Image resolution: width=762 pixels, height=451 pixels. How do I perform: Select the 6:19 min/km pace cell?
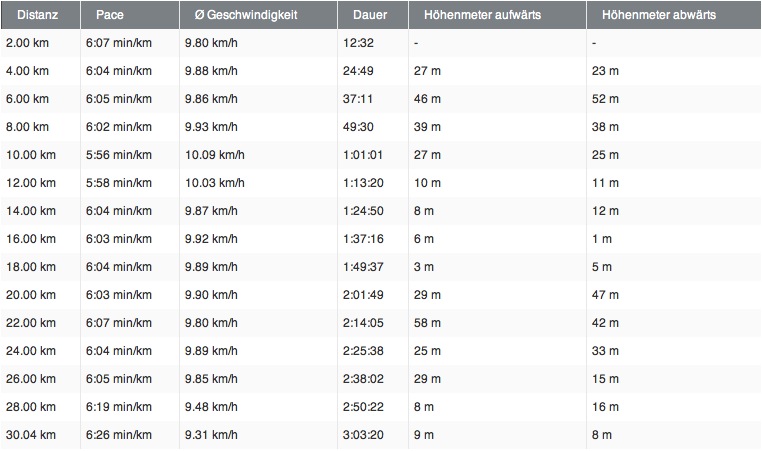pos(124,407)
